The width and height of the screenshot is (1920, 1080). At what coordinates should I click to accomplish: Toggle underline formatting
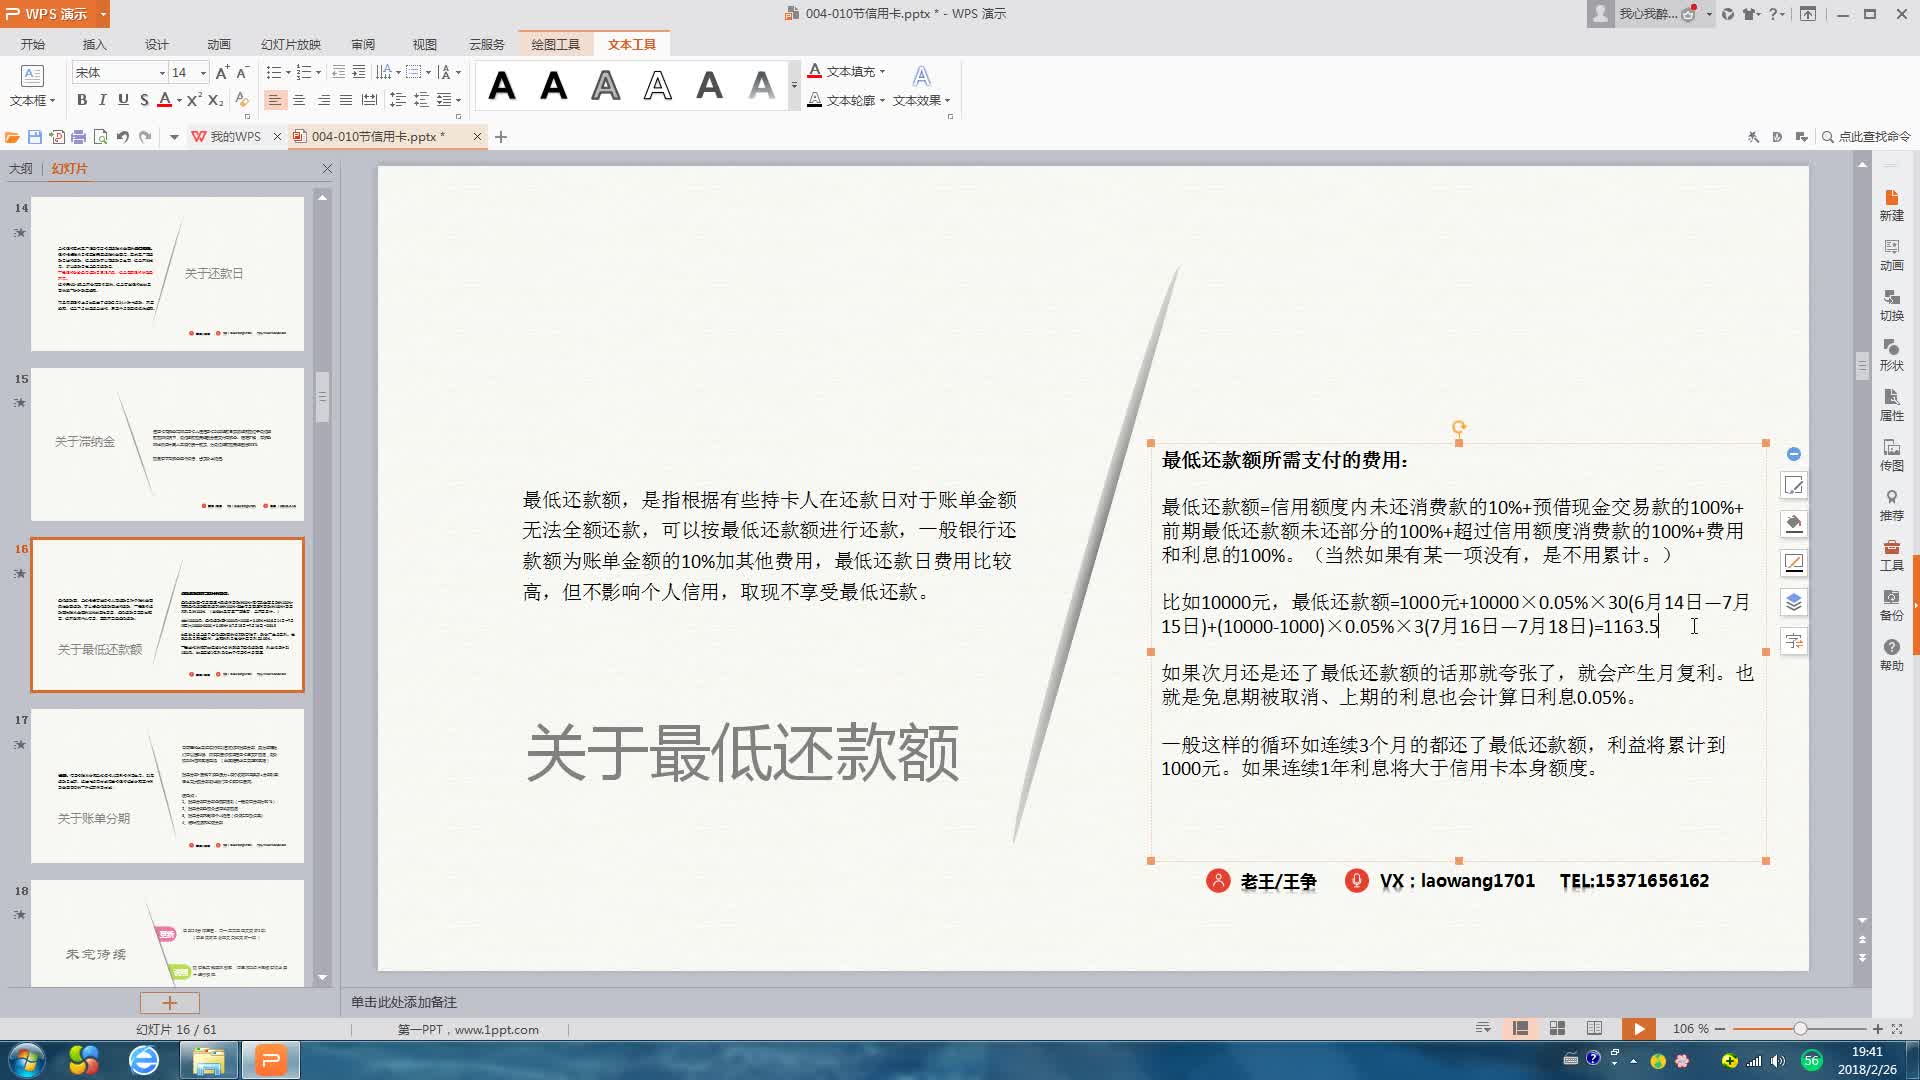(x=123, y=100)
